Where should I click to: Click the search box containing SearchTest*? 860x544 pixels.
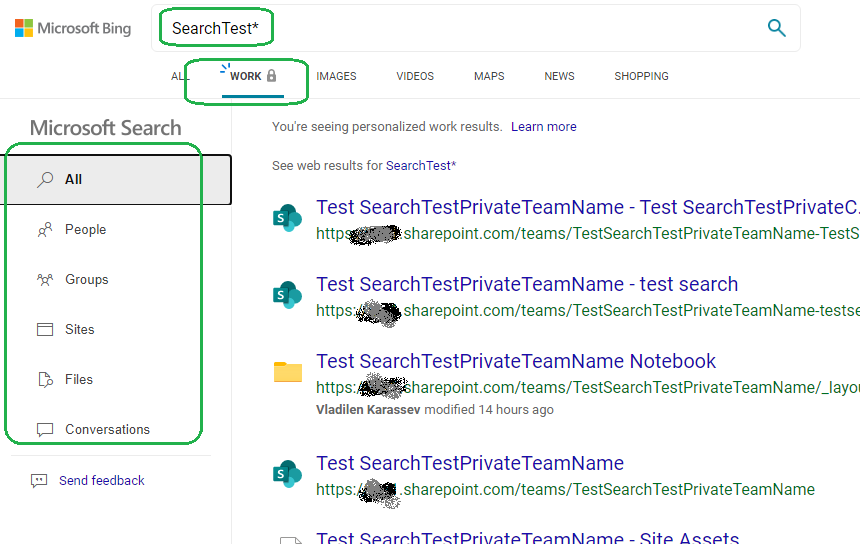475,28
